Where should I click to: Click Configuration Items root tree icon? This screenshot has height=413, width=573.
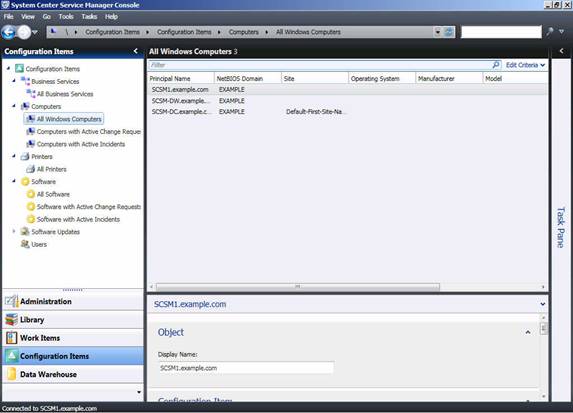pos(19,69)
